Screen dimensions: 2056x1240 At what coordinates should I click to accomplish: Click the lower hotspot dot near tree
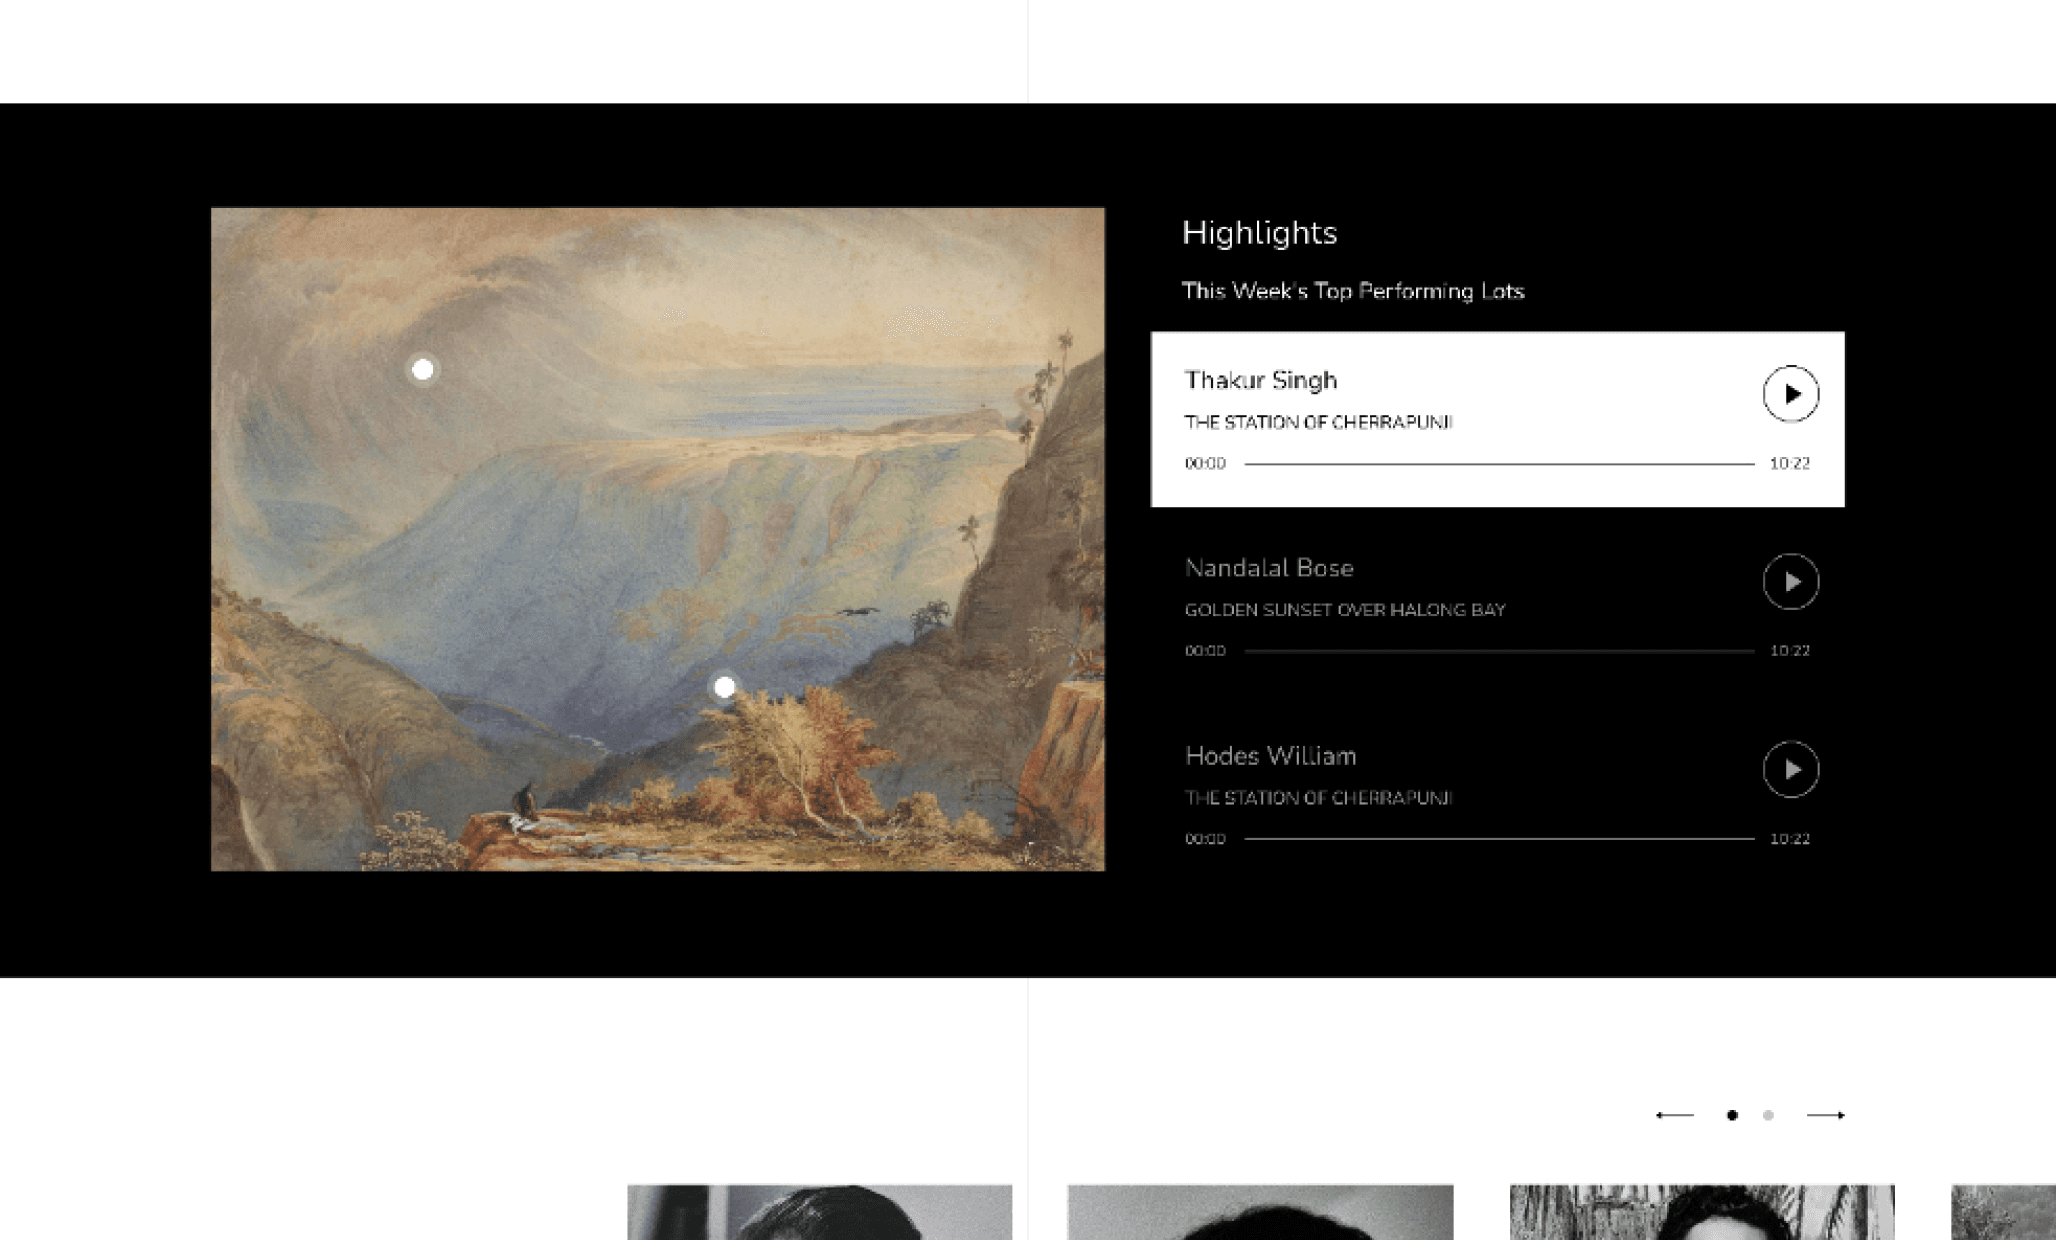(x=725, y=687)
